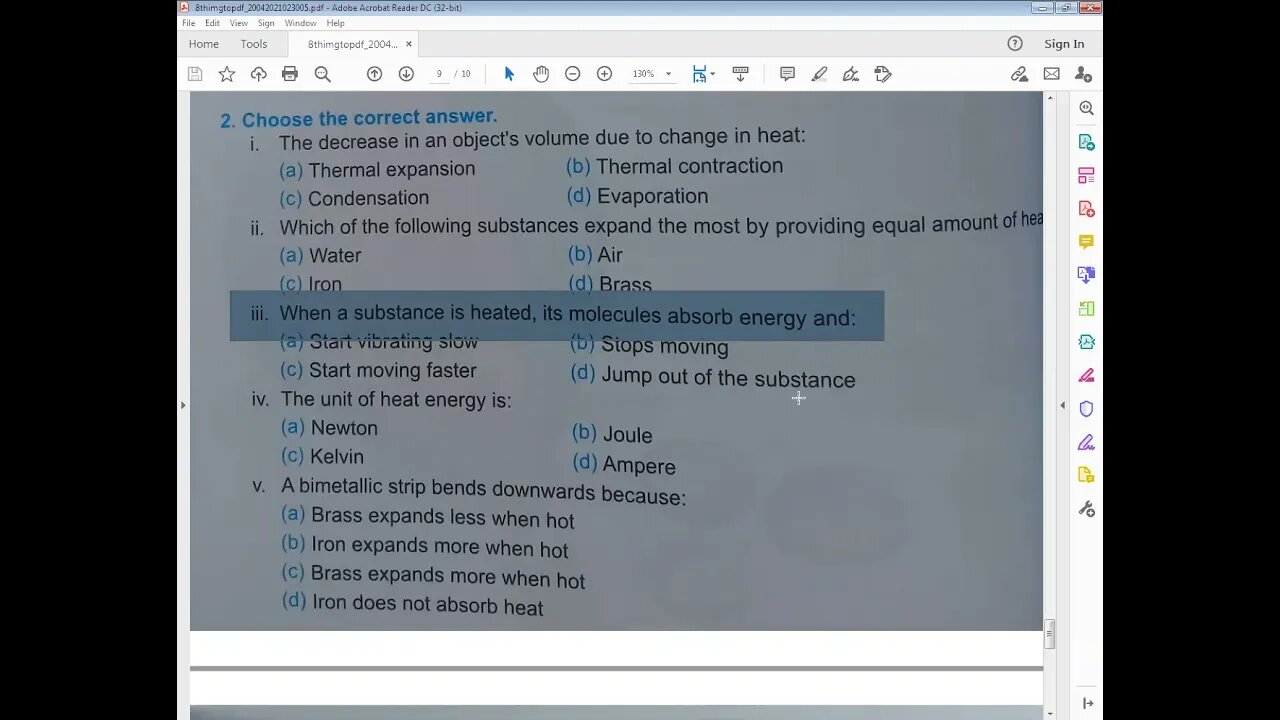The image size is (1280, 720).
Task: Share with others person icon
Action: 1083,74
